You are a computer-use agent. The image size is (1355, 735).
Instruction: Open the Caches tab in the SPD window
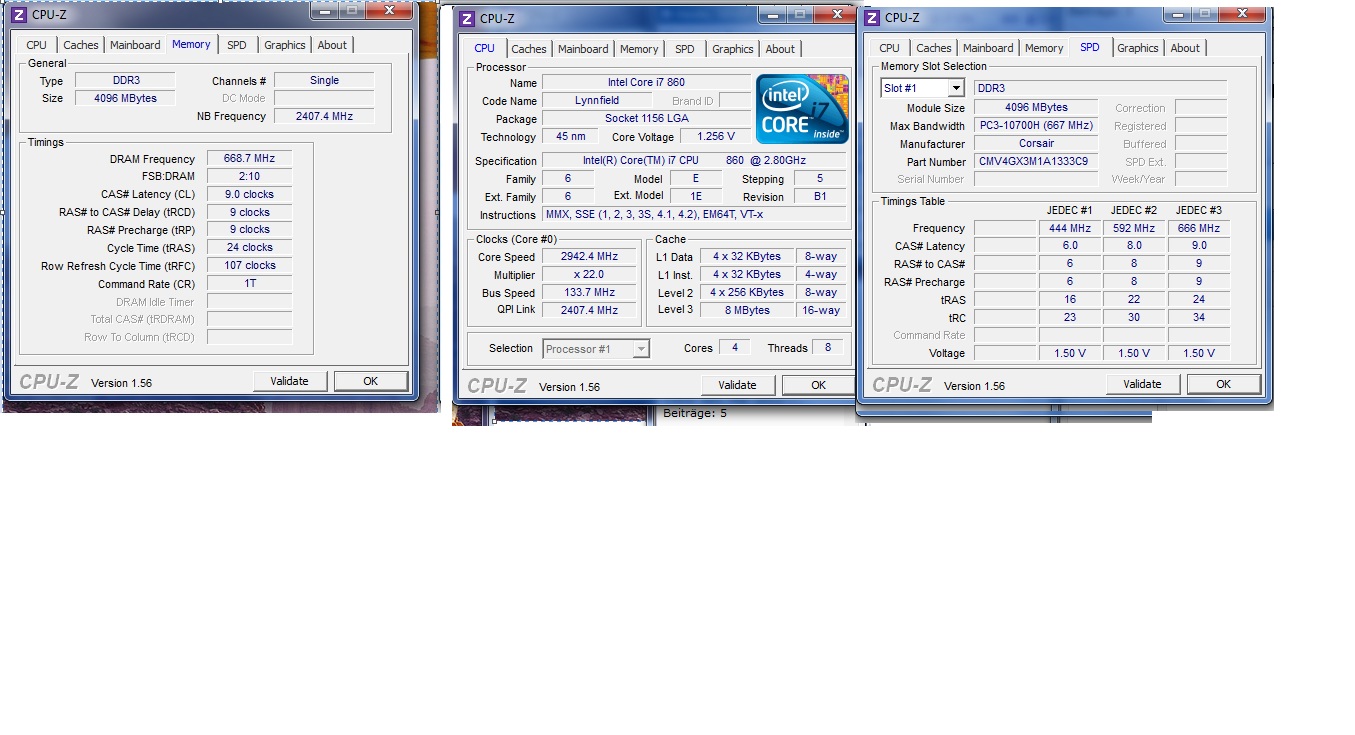934,48
